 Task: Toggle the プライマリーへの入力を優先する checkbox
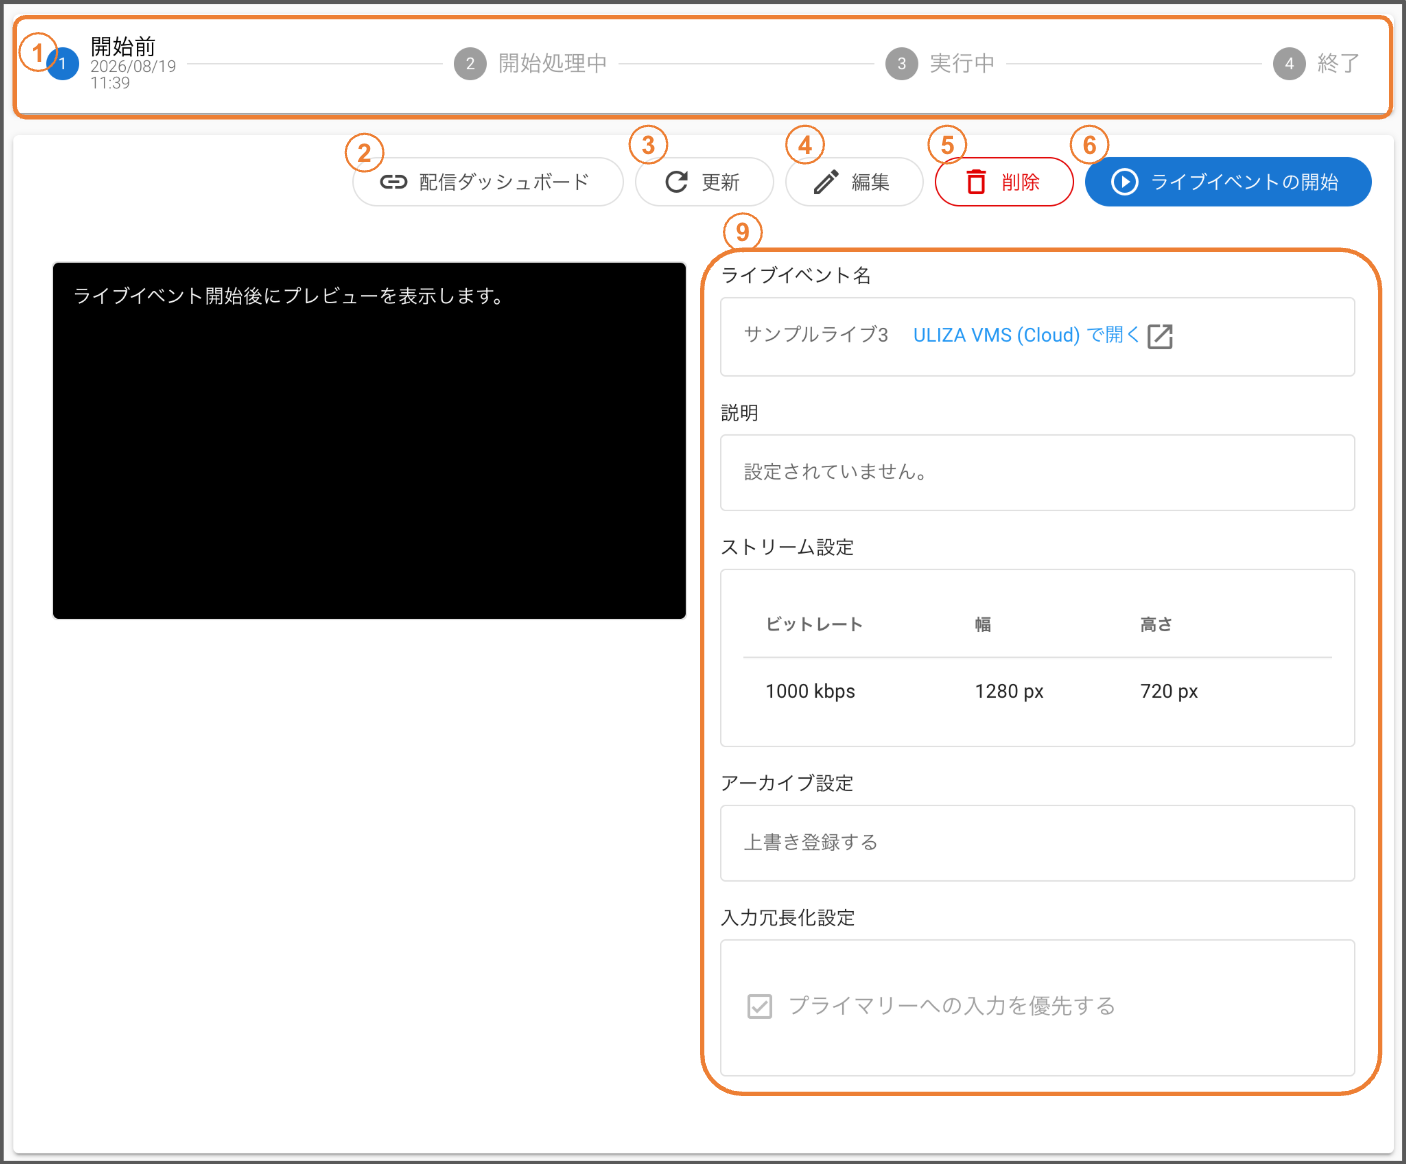tap(760, 1006)
